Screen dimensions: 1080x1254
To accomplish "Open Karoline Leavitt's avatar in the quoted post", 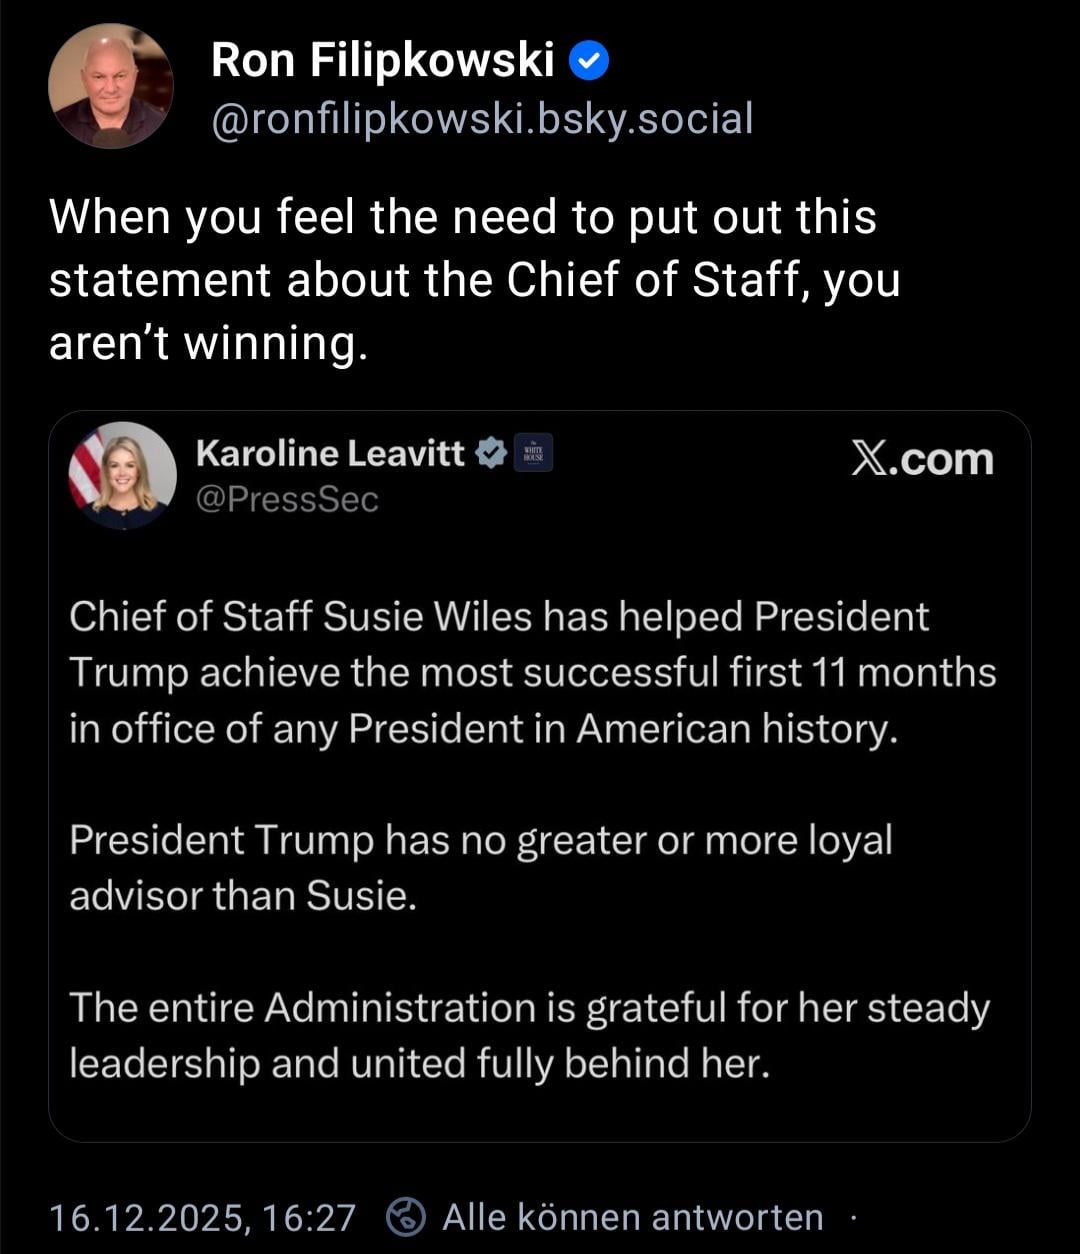I will tap(122, 474).
